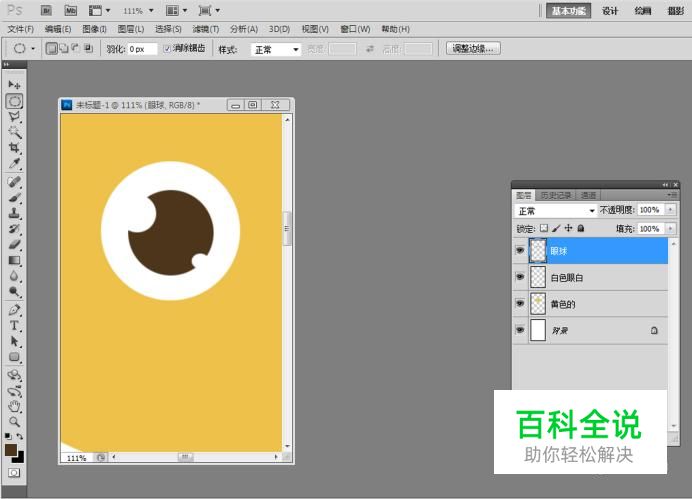Viewport: 692px width, 499px height.
Task: Hide the 眼球 layer
Action: [x=520, y=251]
